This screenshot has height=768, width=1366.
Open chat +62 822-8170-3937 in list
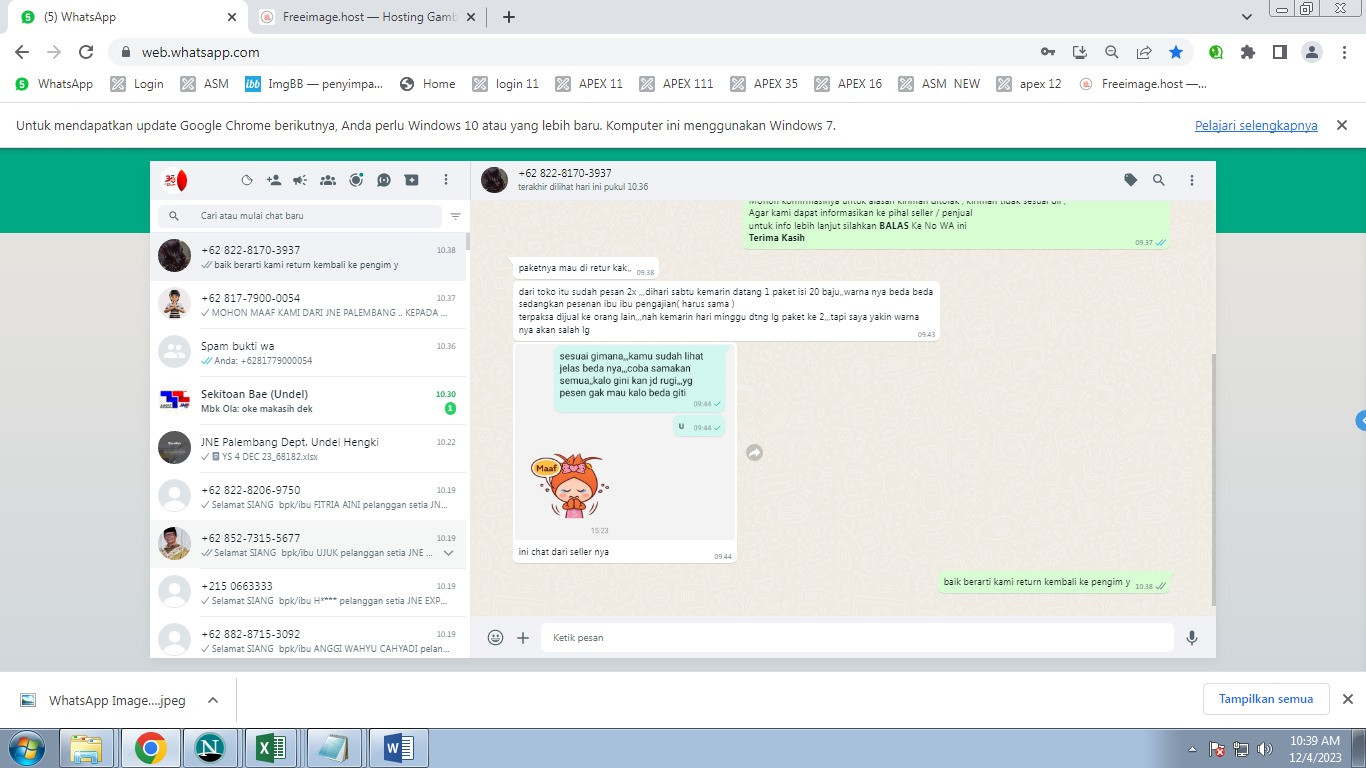[308, 256]
